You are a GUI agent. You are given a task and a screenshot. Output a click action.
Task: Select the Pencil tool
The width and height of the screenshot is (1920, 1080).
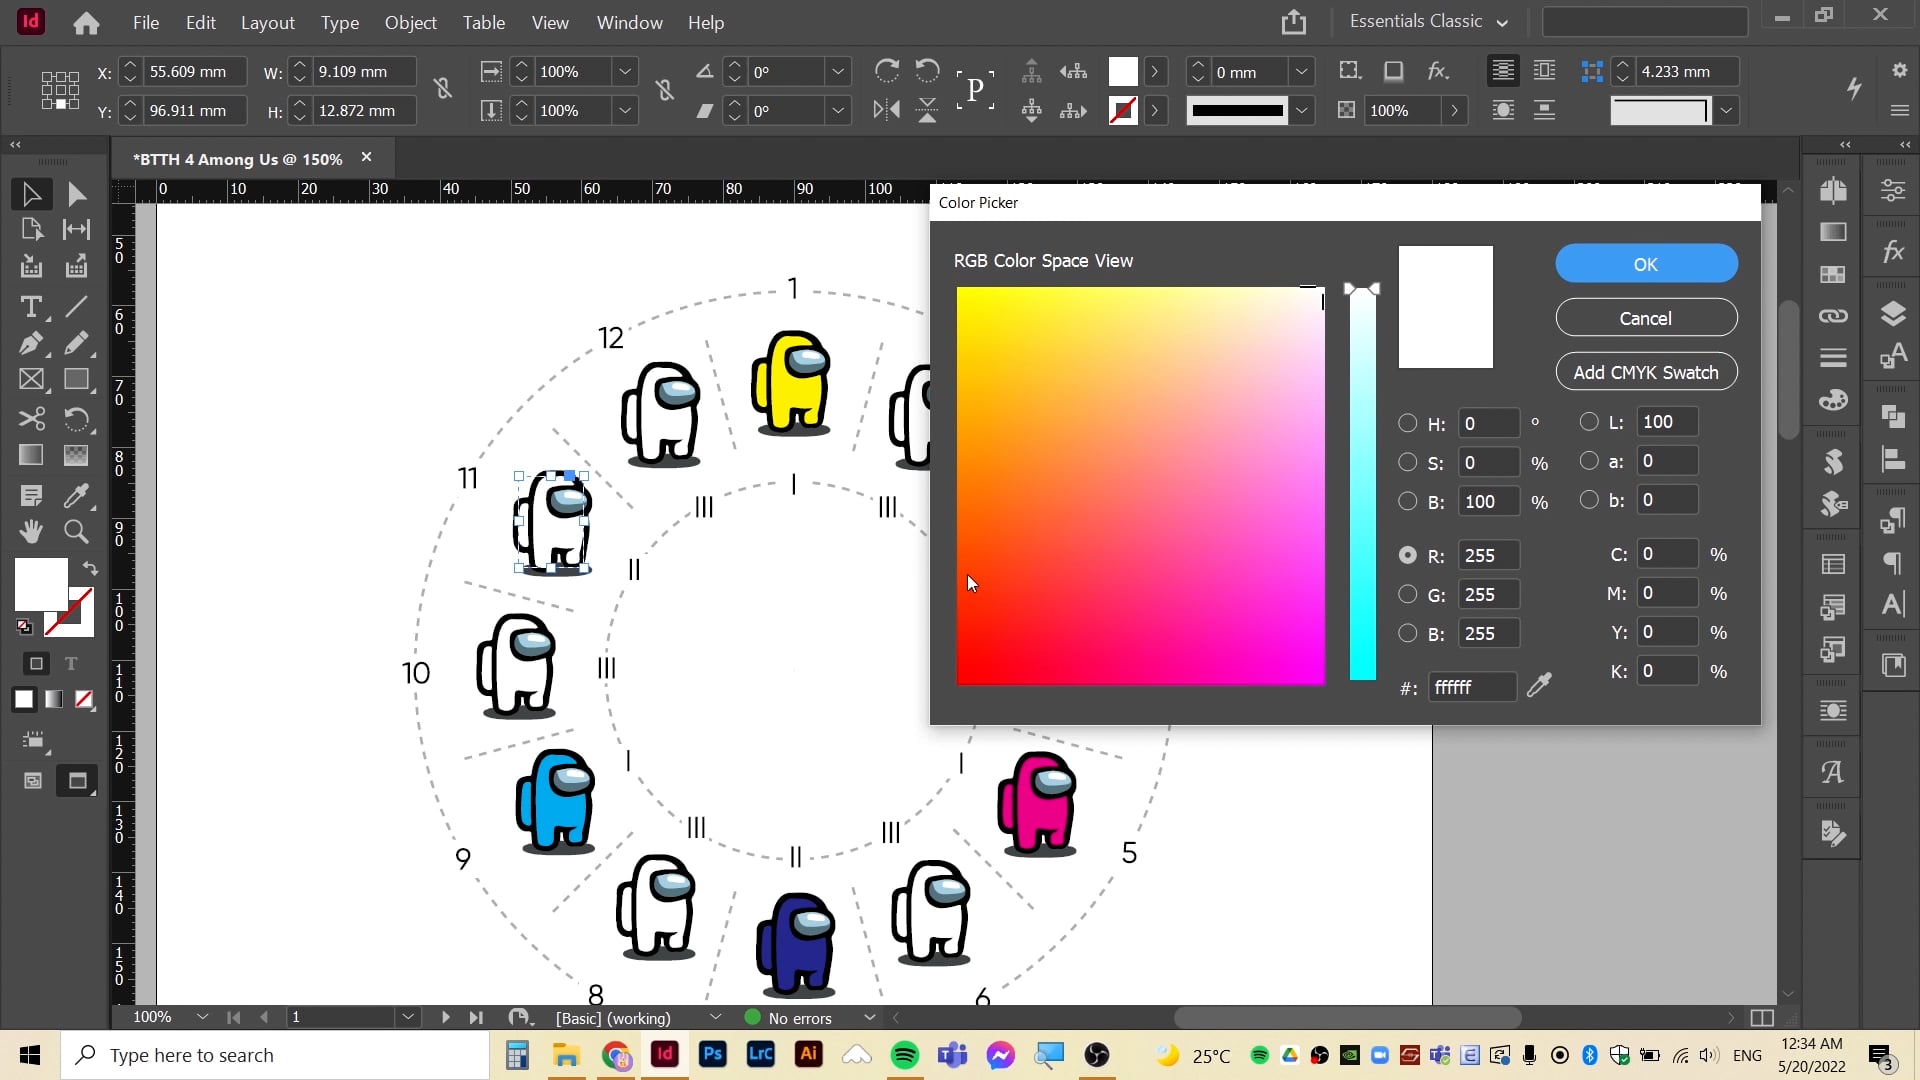[x=77, y=343]
